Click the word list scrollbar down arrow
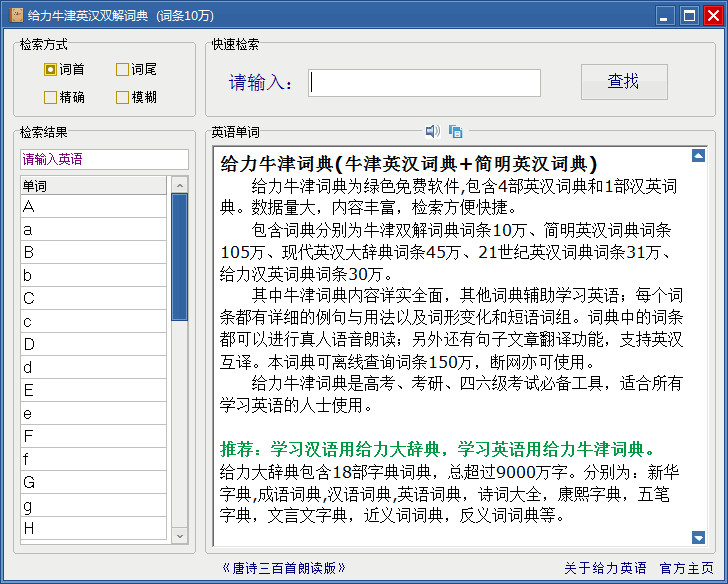Image resolution: width=728 pixels, height=584 pixels. [x=180, y=536]
